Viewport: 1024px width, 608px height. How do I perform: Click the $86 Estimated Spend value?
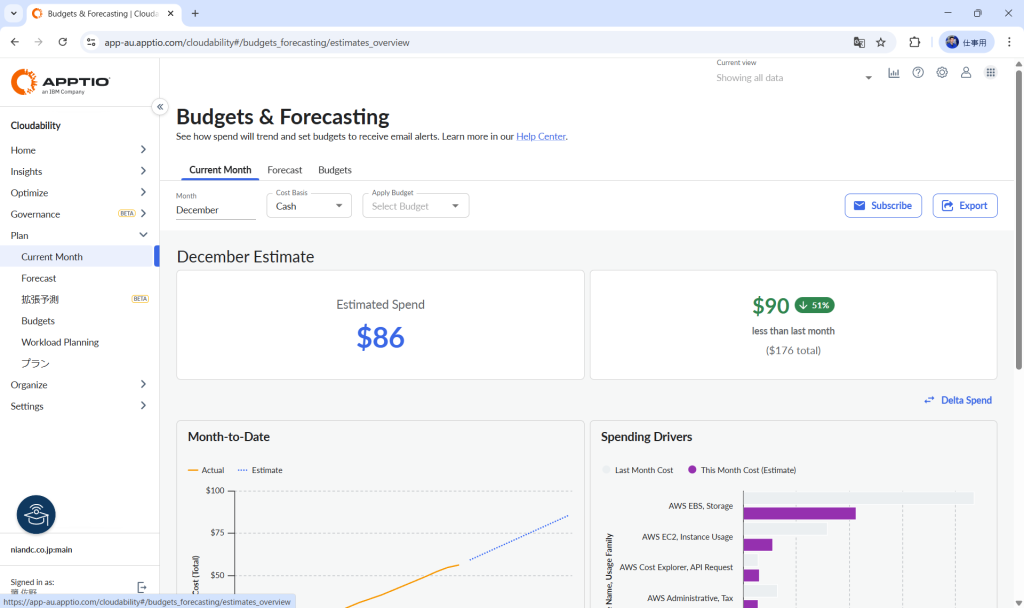pyautogui.click(x=380, y=338)
